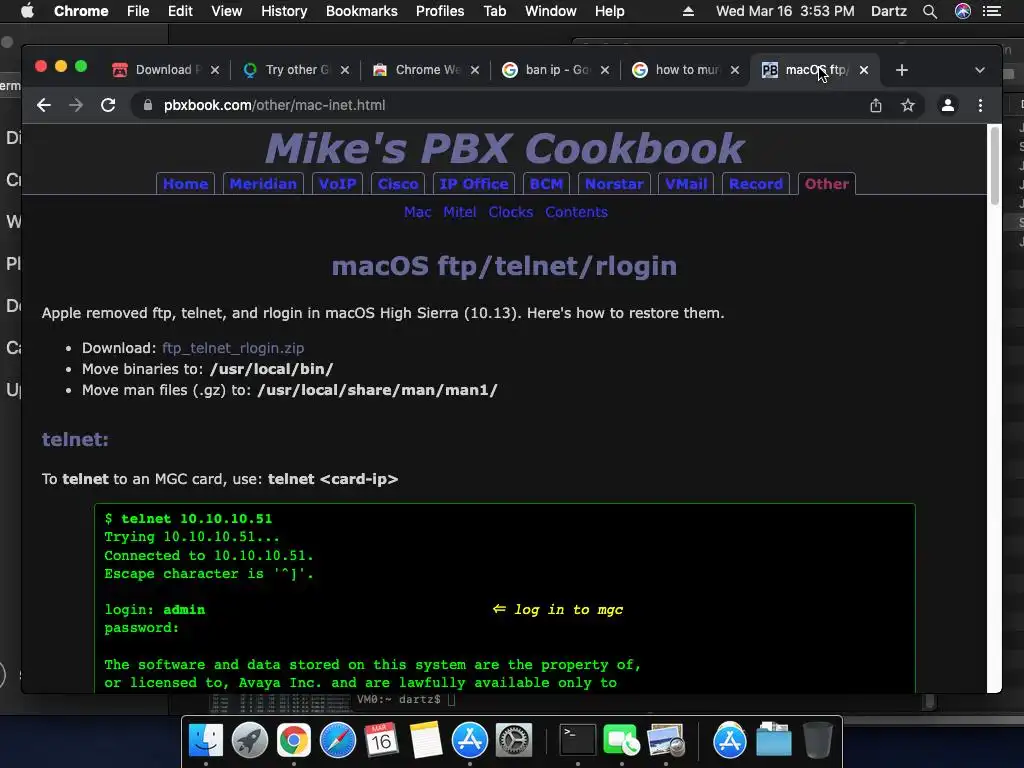Viewport: 1024px width, 768px height.
Task: Open the Help menu
Action: point(609,11)
